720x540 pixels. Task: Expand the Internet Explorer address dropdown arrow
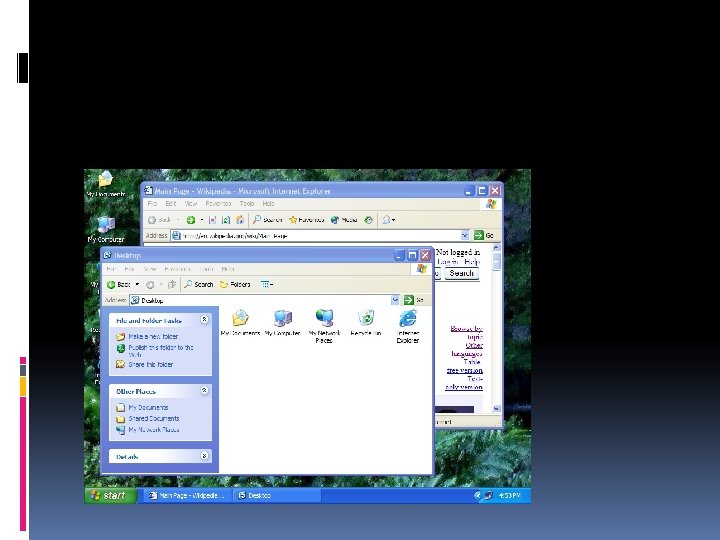tap(465, 236)
